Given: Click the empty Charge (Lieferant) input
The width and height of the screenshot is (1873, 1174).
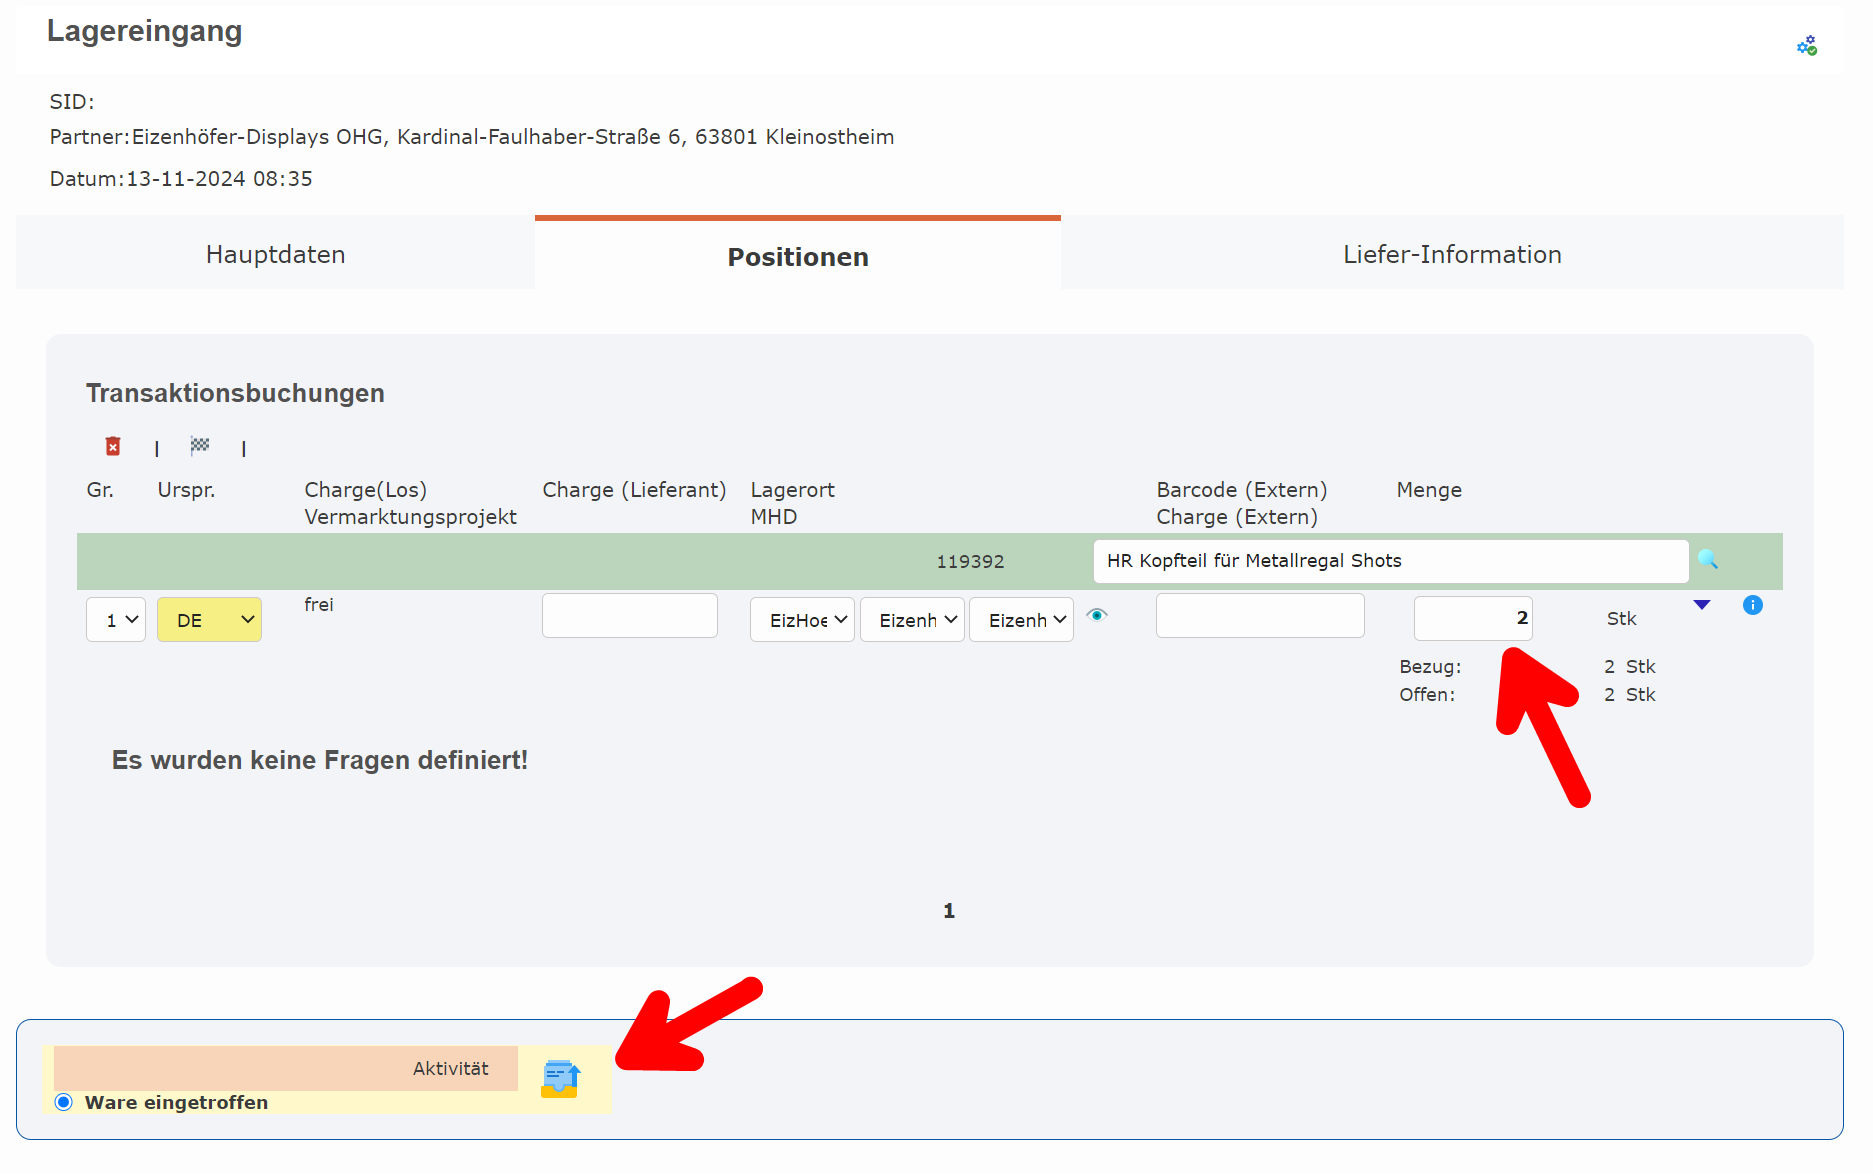Looking at the screenshot, I should tap(629, 614).
